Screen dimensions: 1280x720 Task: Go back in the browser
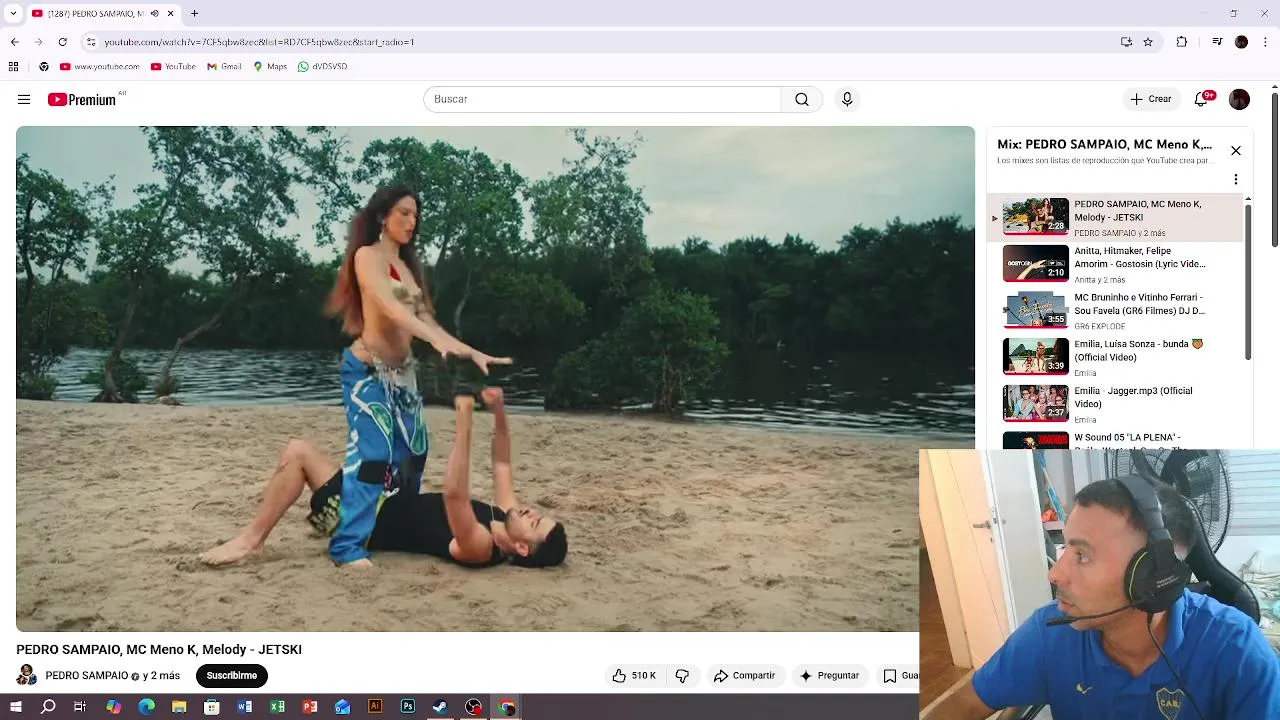pyautogui.click(x=14, y=42)
